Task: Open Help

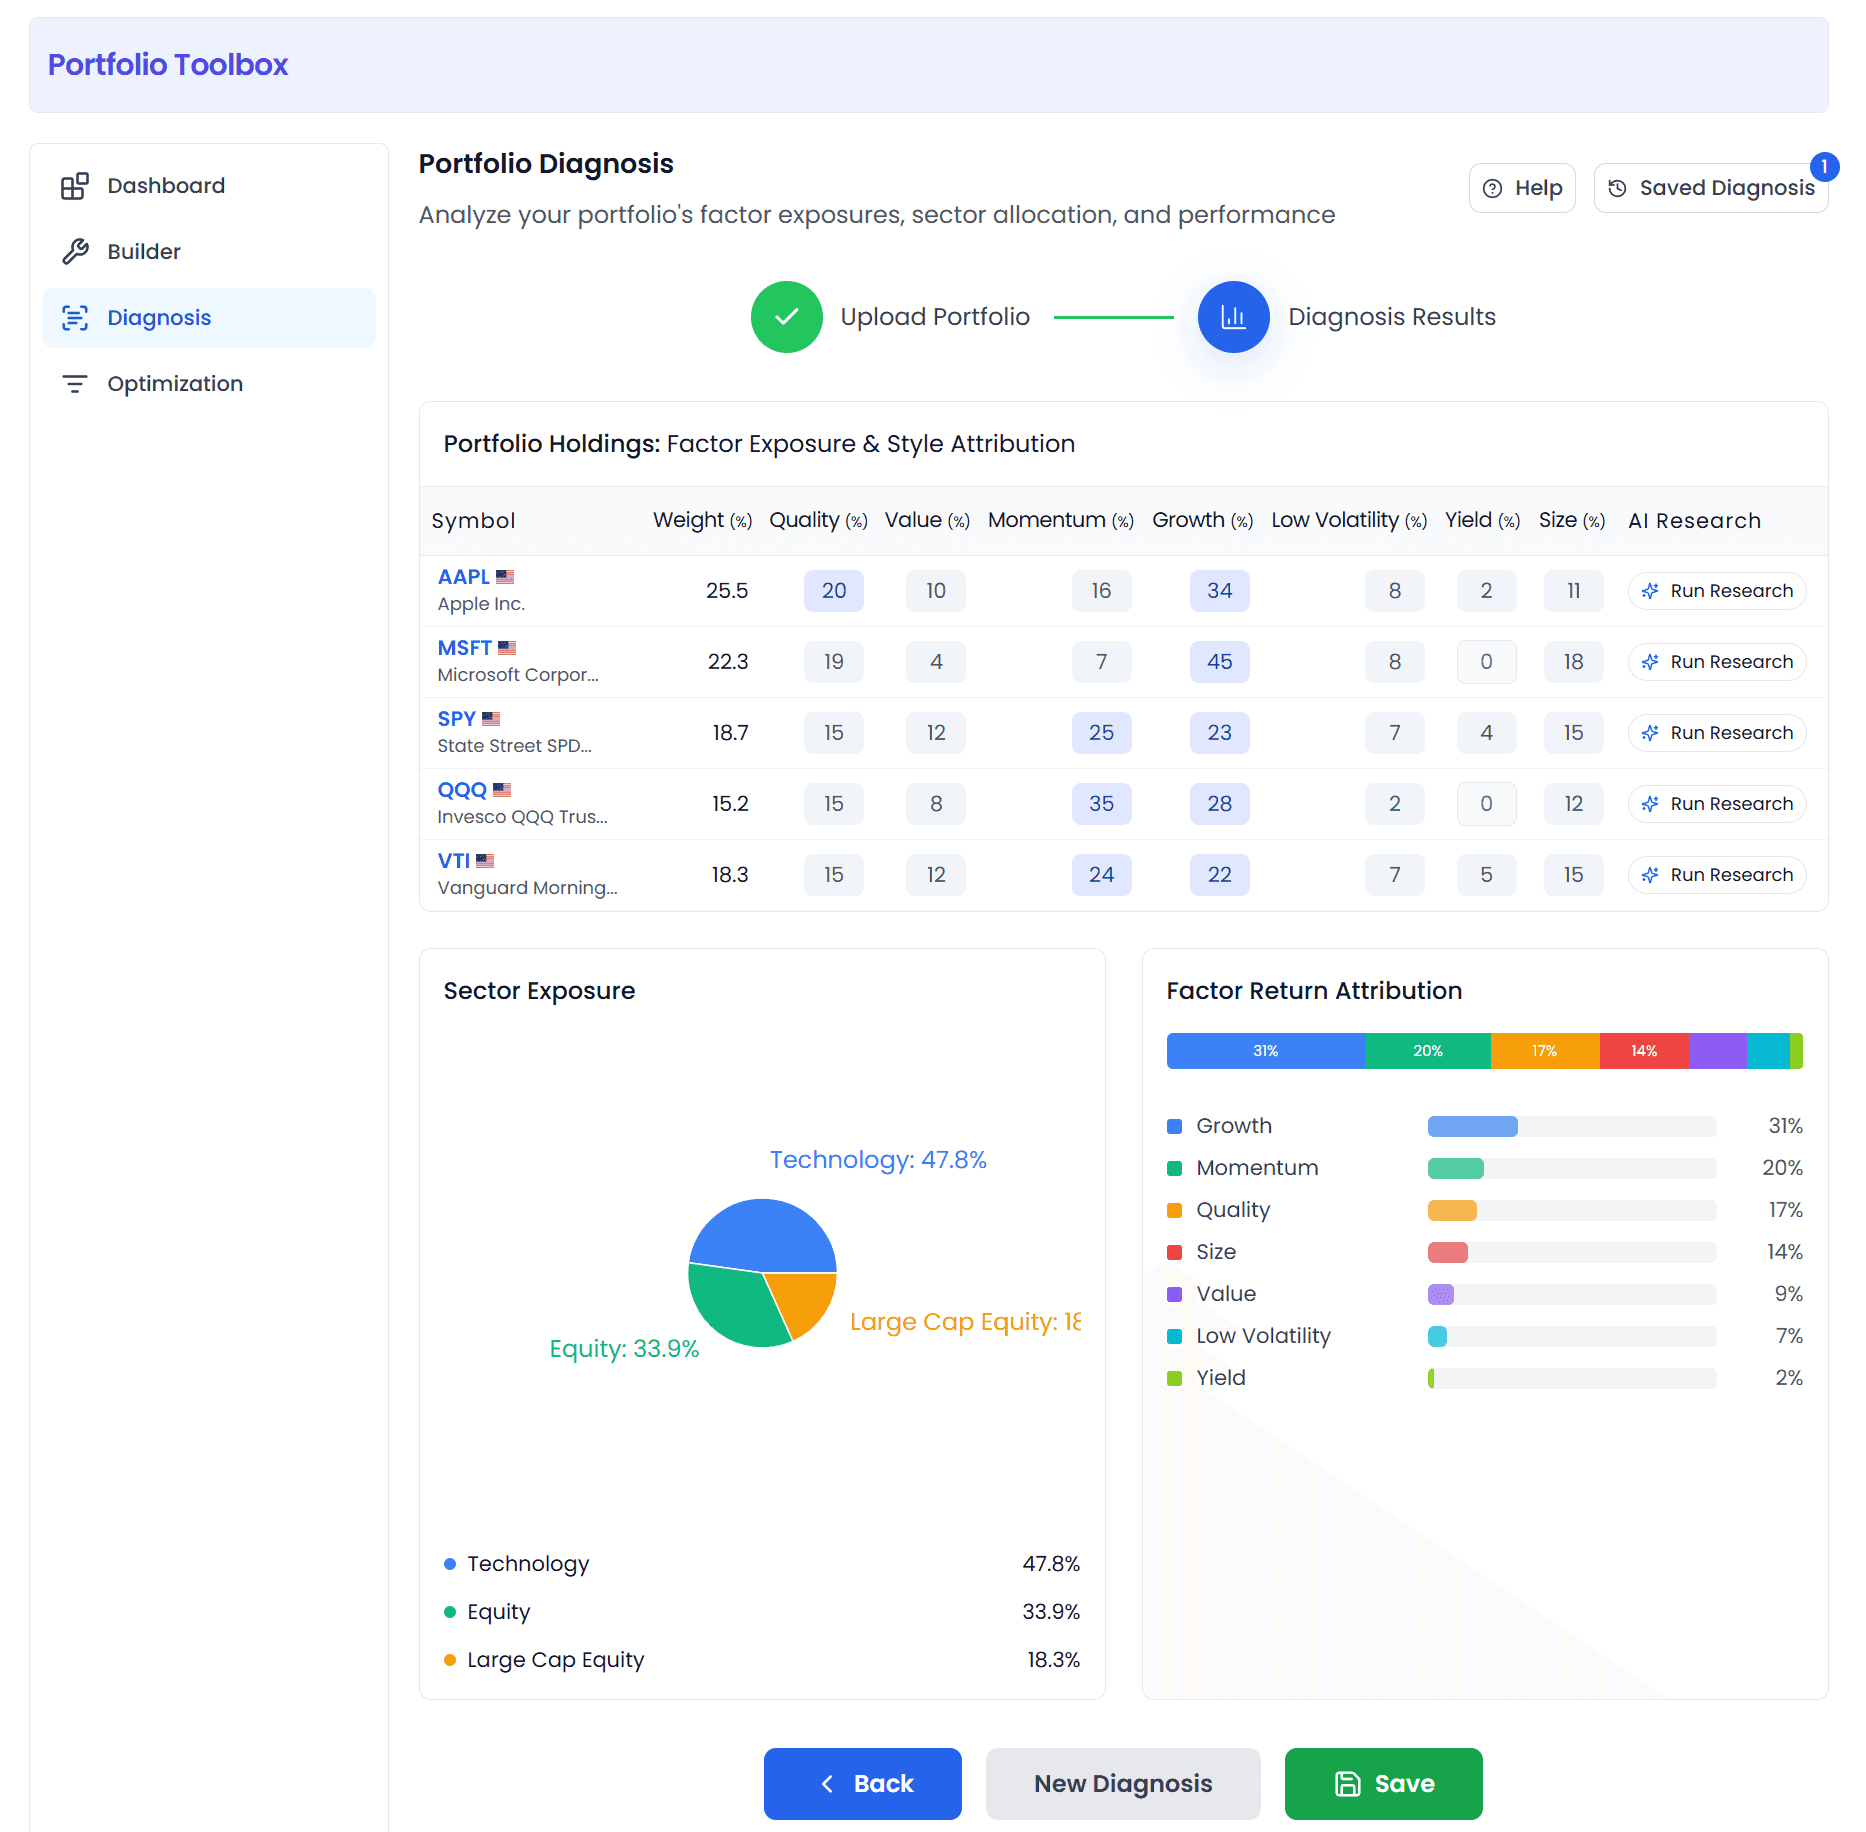Action: click(1522, 188)
